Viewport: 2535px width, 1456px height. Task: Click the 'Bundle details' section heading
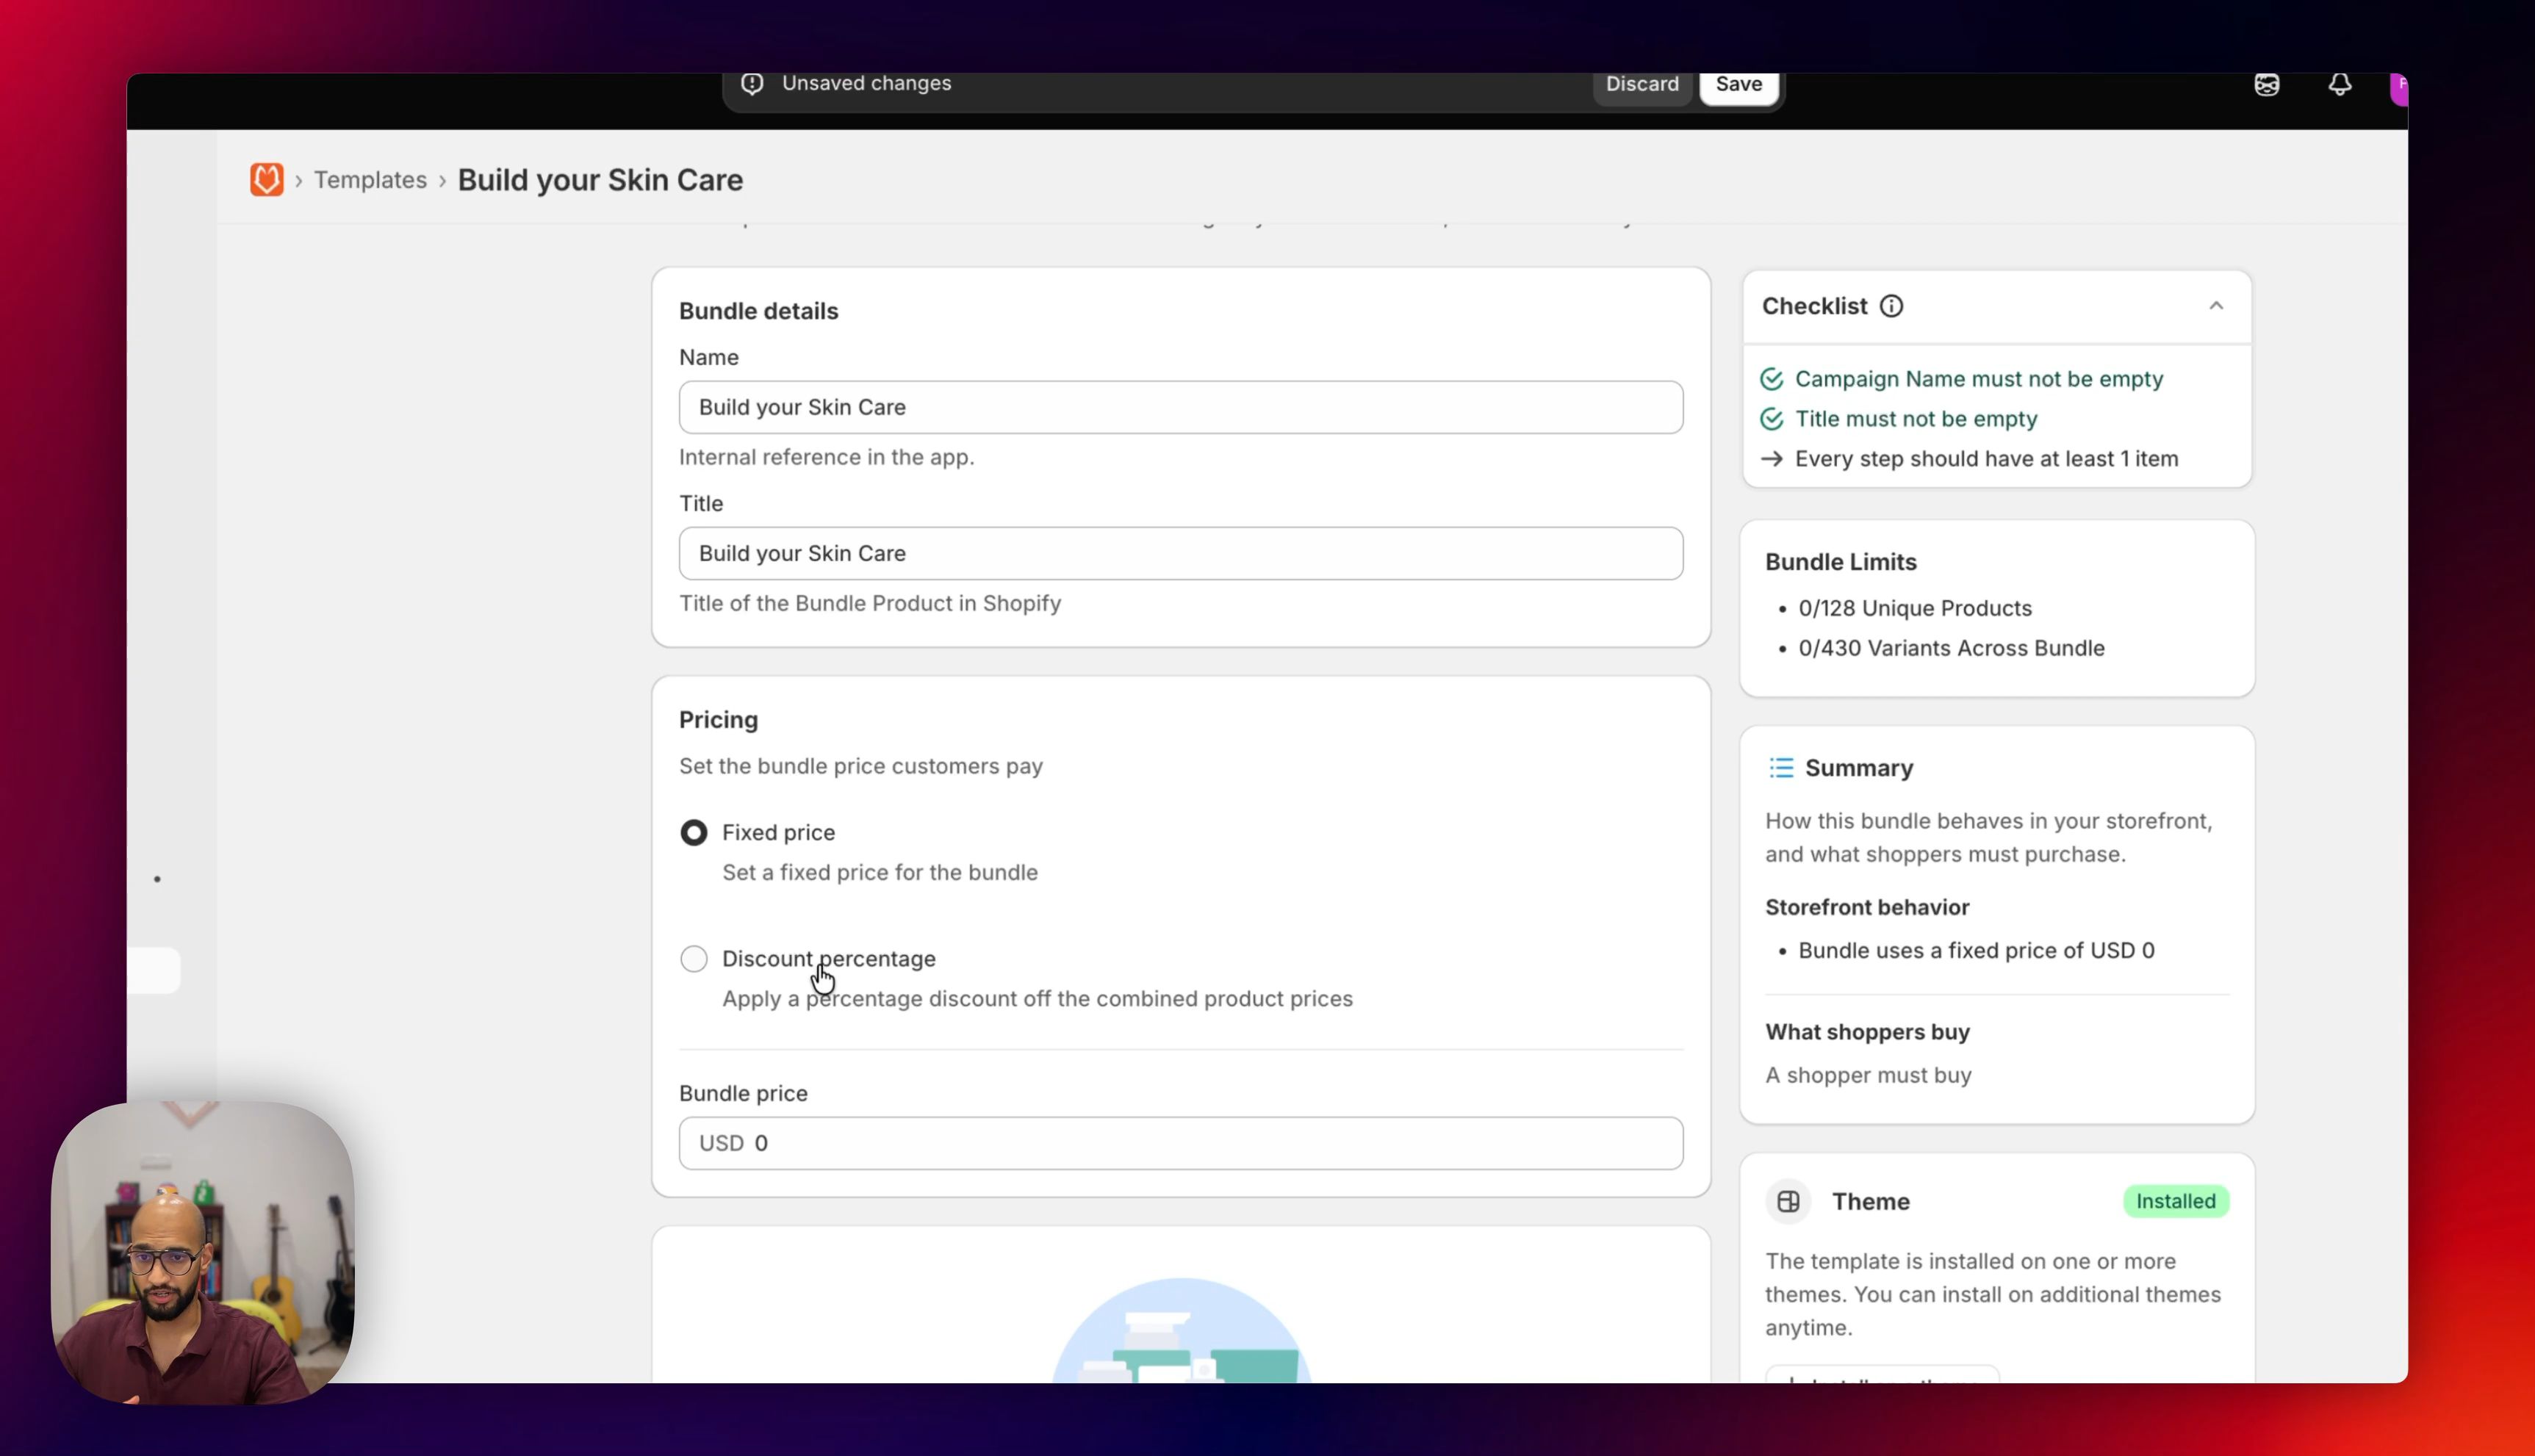(x=758, y=311)
